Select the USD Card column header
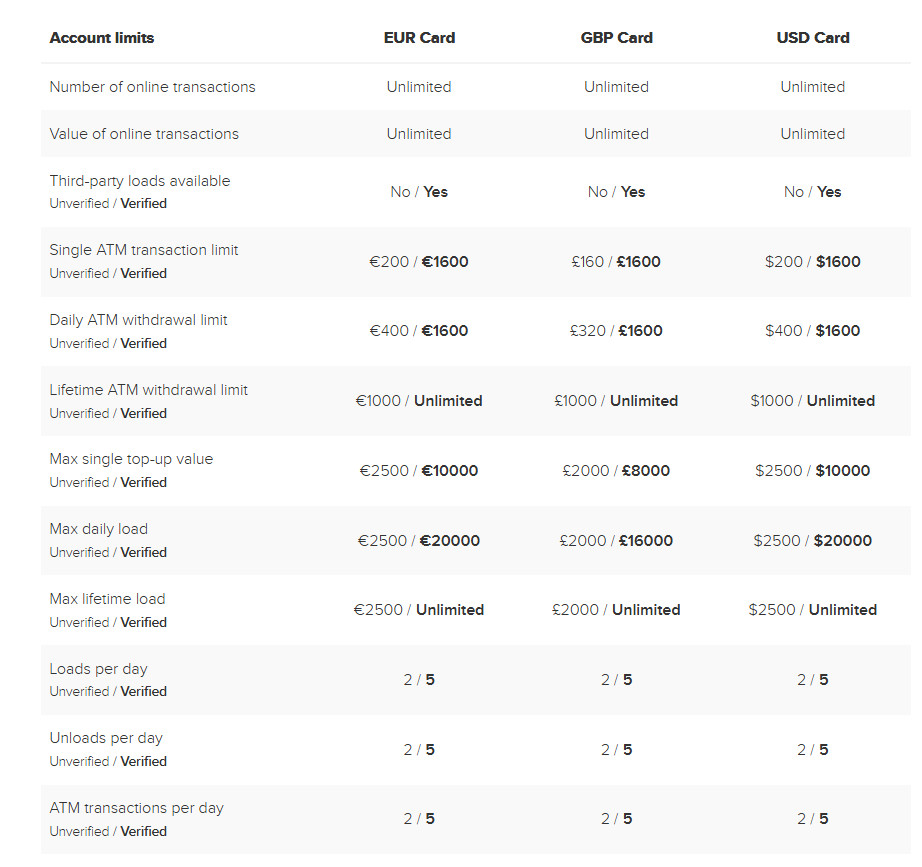This screenshot has height=867, width=922. point(813,38)
